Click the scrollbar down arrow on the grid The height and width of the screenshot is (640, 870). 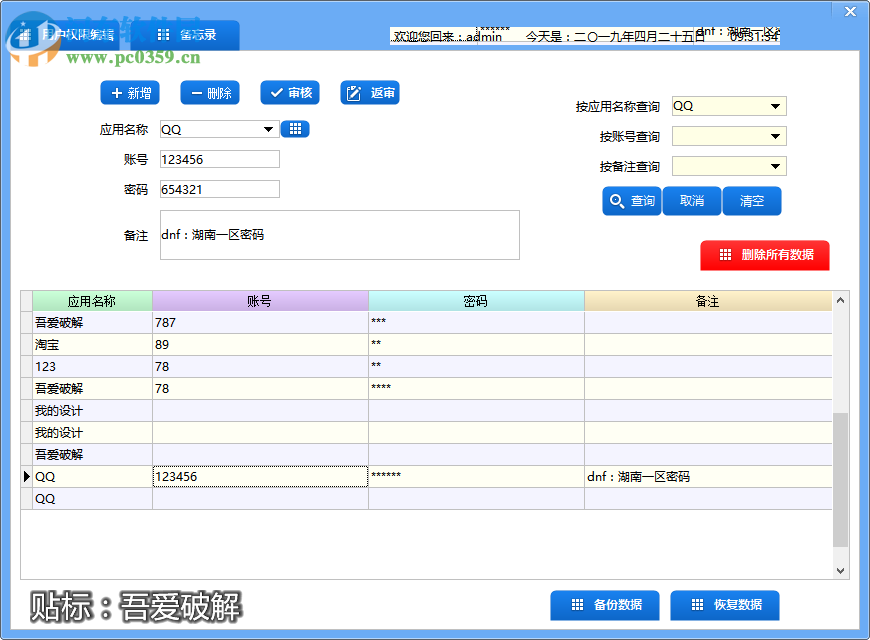tap(840, 570)
